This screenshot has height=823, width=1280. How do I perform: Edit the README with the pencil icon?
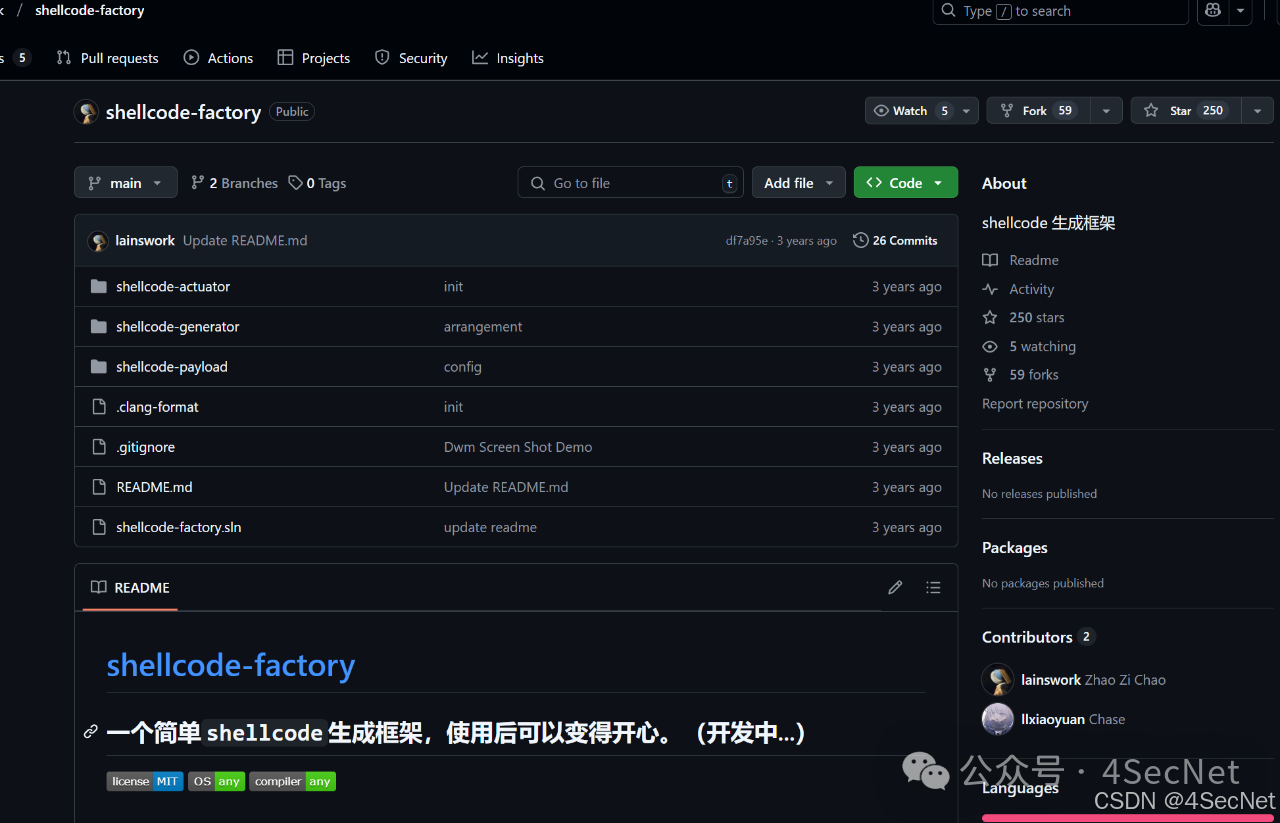(895, 588)
